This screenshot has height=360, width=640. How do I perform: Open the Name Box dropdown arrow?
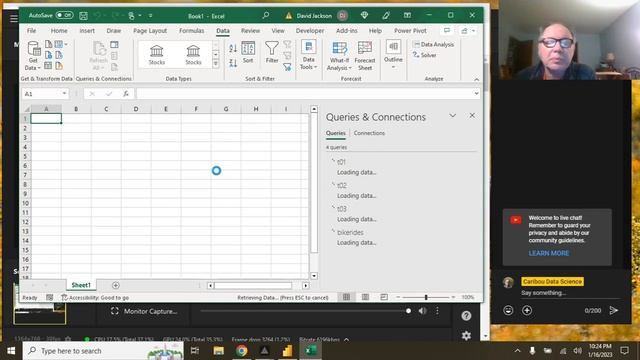(x=64, y=94)
